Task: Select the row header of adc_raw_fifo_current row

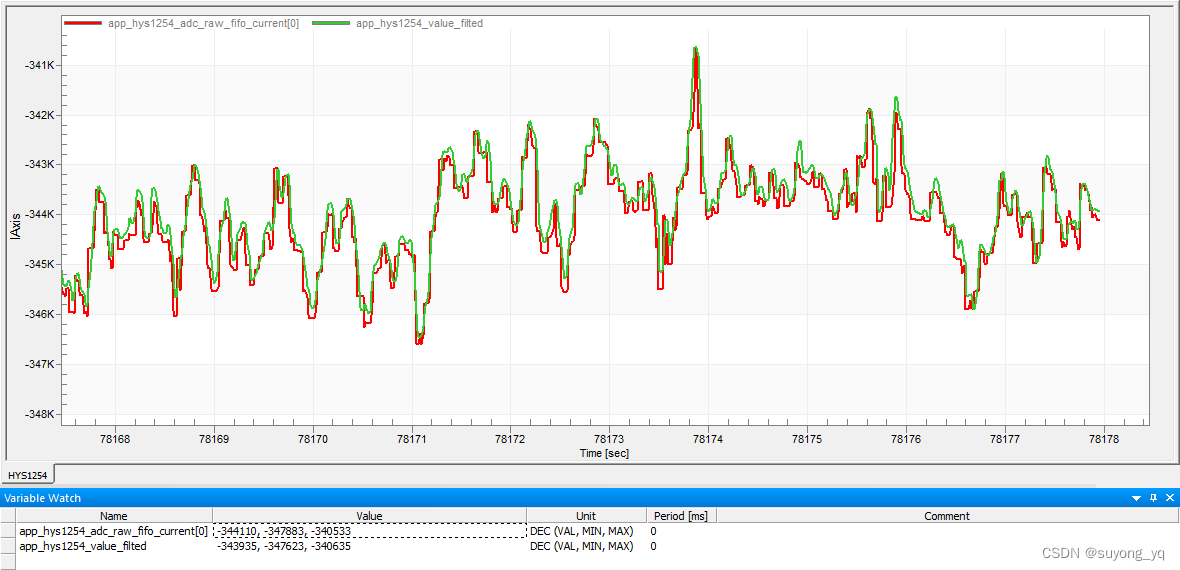Action: pyautogui.click(x=8, y=531)
